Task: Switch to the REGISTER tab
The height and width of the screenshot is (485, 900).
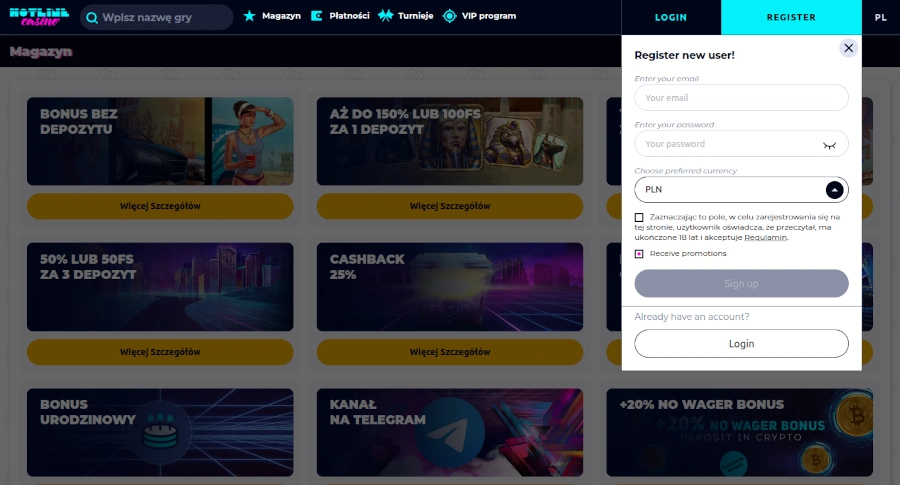Action: tap(791, 17)
